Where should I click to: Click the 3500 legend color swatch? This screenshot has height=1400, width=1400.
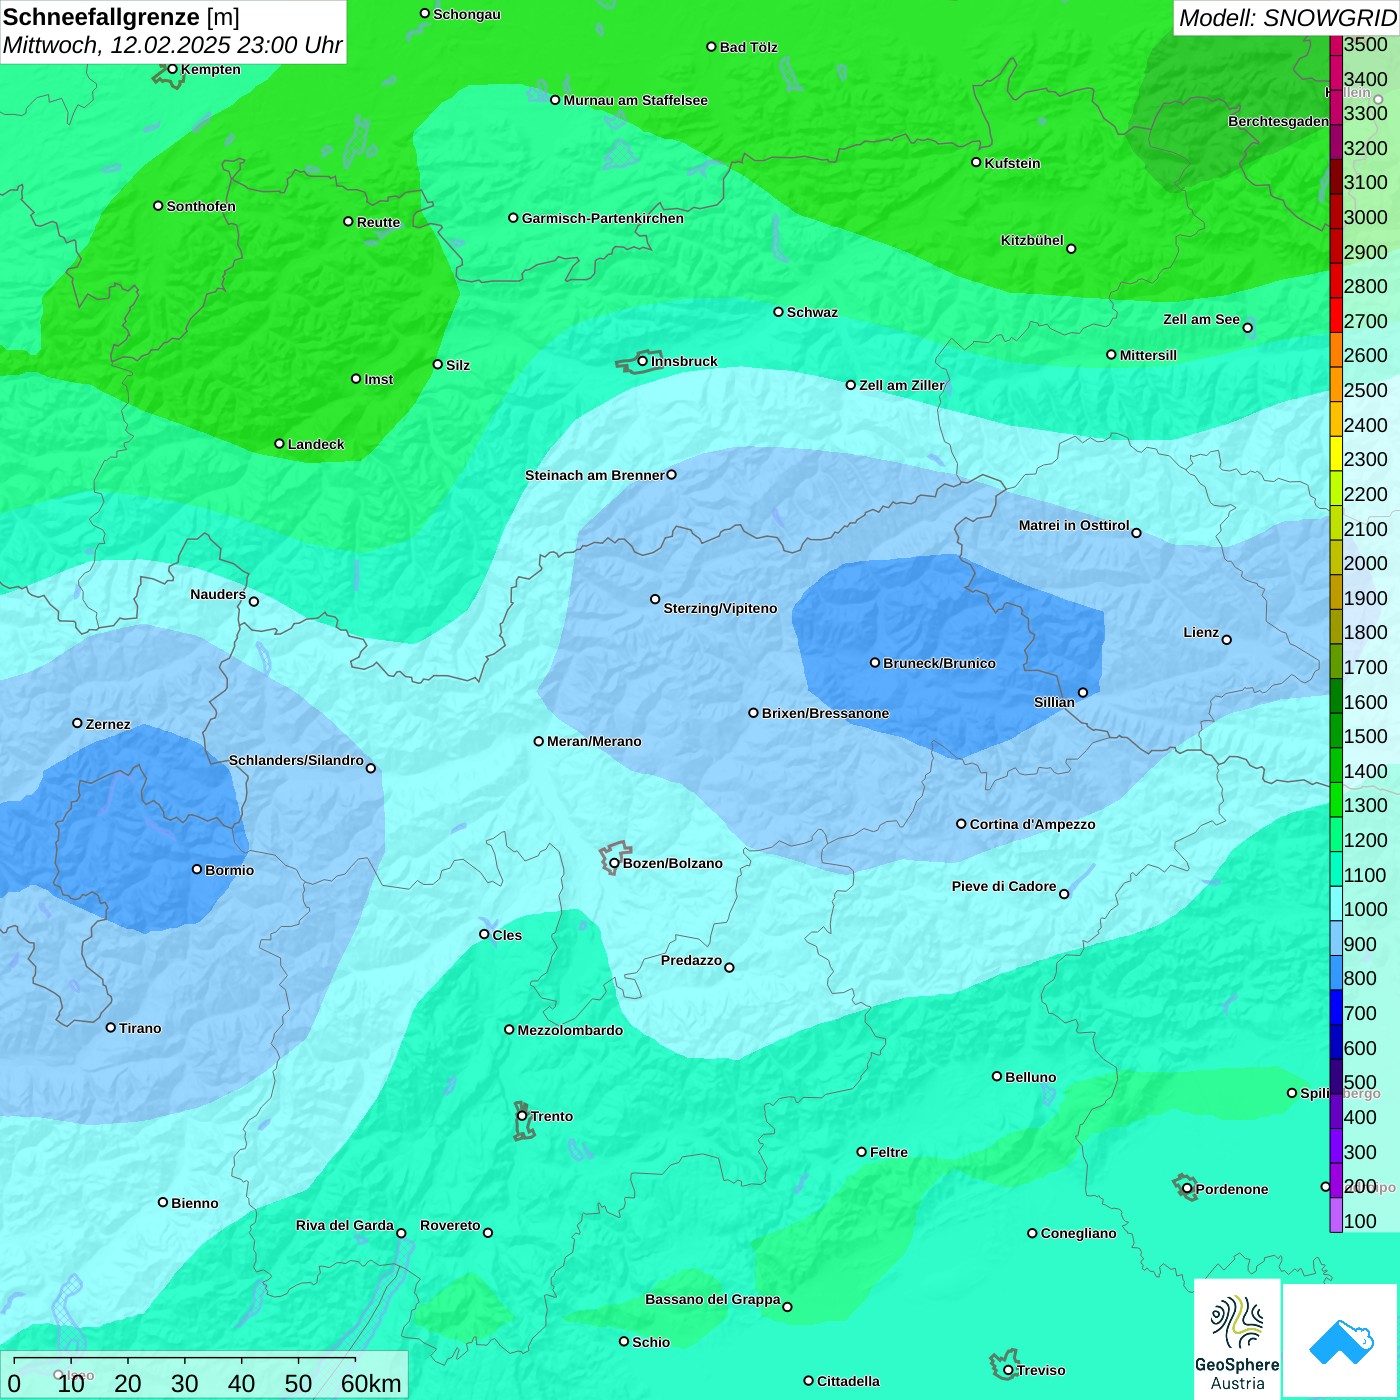(1336, 45)
